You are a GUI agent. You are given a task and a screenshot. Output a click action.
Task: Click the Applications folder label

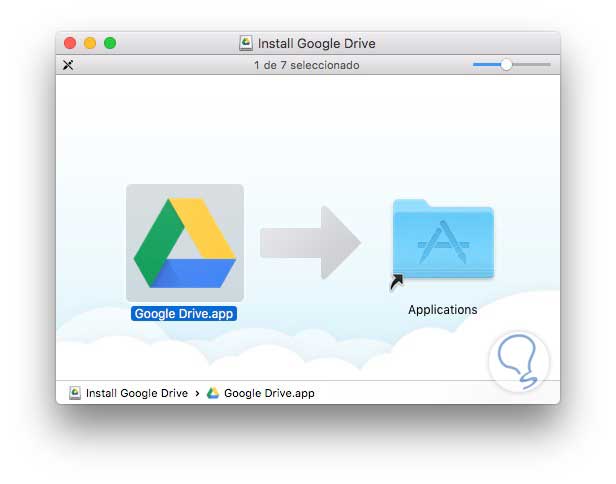[443, 310]
